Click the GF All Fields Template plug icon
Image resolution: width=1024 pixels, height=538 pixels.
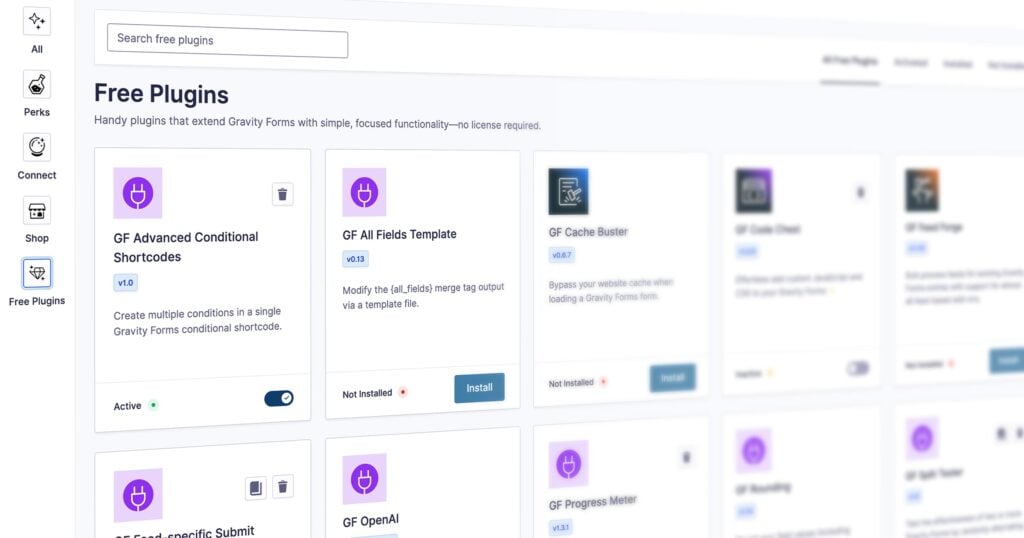(x=364, y=193)
